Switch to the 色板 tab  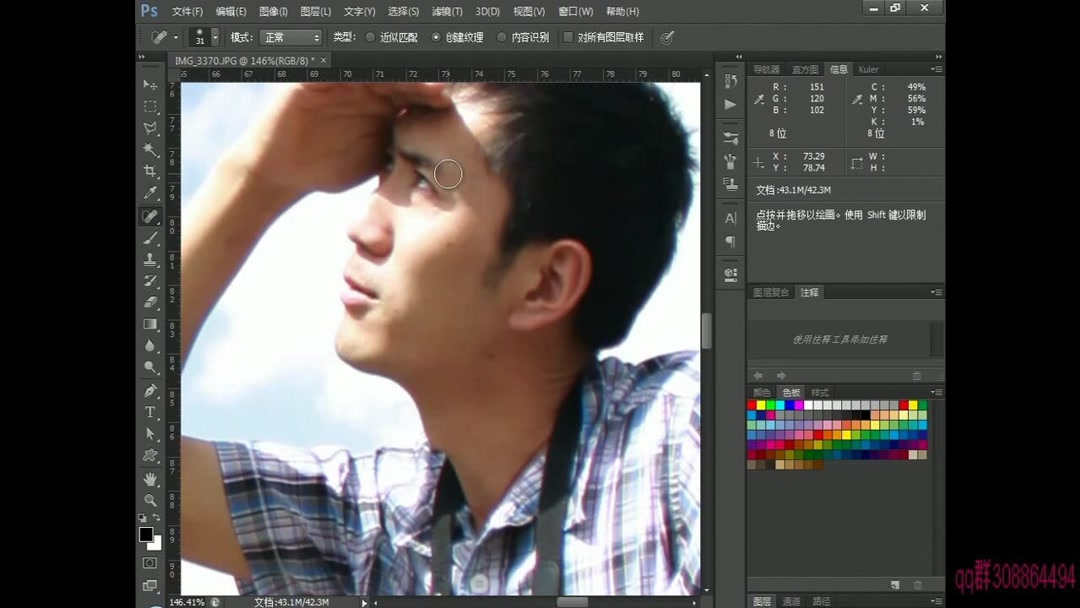pyautogui.click(x=790, y=392)
